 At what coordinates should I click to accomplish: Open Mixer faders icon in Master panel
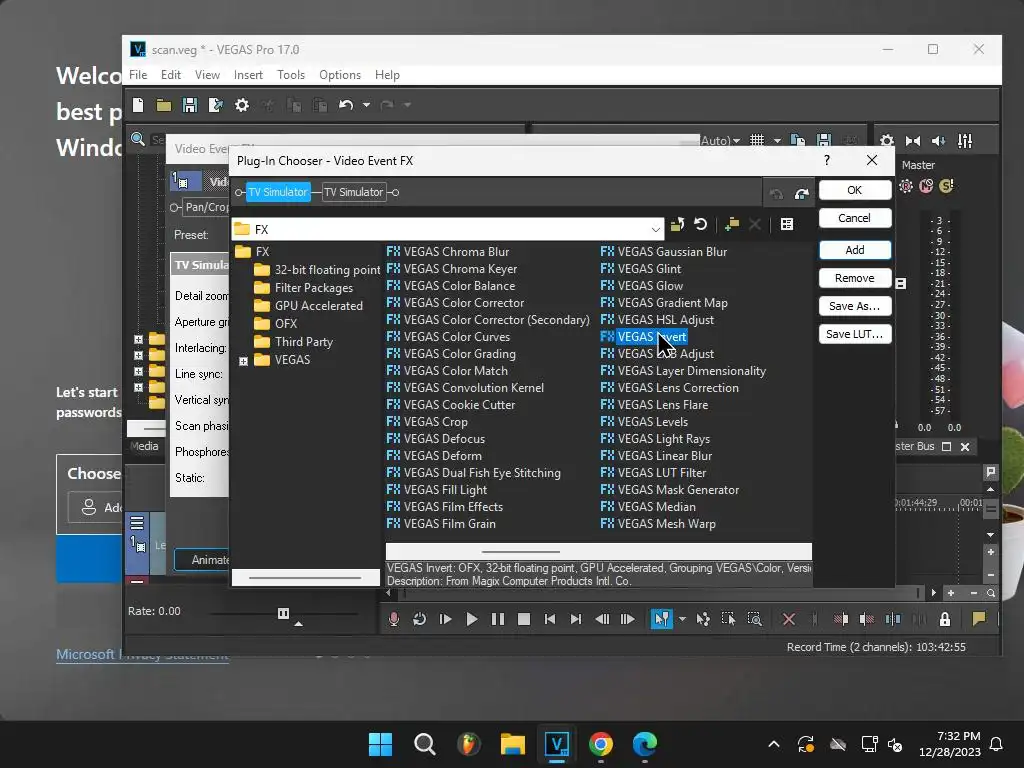[965, 140]
